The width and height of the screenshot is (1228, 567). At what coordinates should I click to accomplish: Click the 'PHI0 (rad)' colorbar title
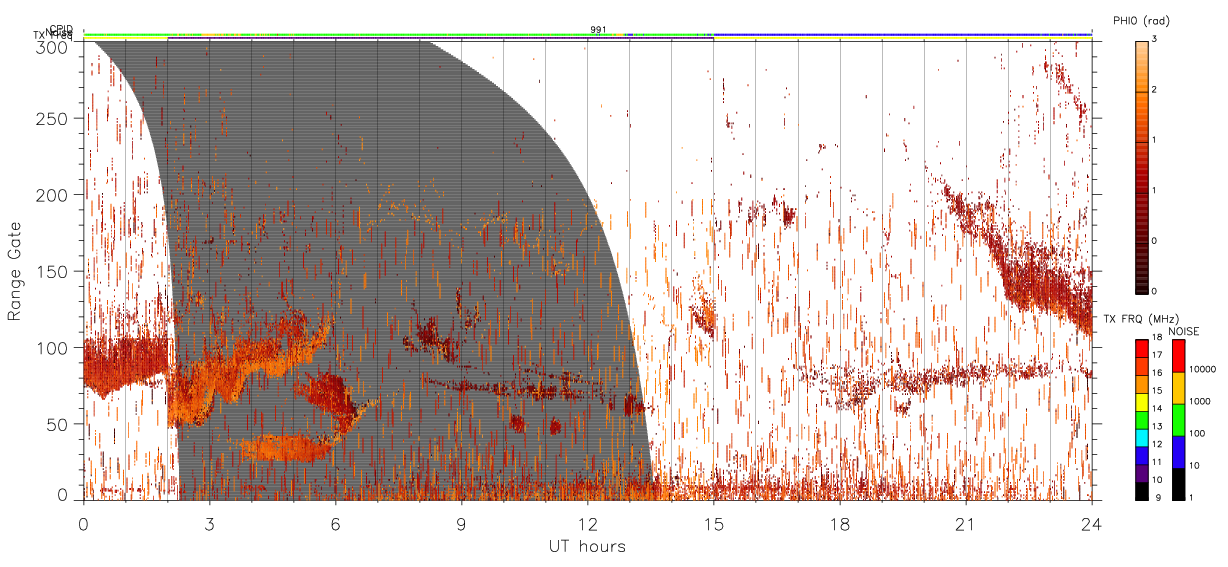pyautogui.click(x=1141, y=21)
